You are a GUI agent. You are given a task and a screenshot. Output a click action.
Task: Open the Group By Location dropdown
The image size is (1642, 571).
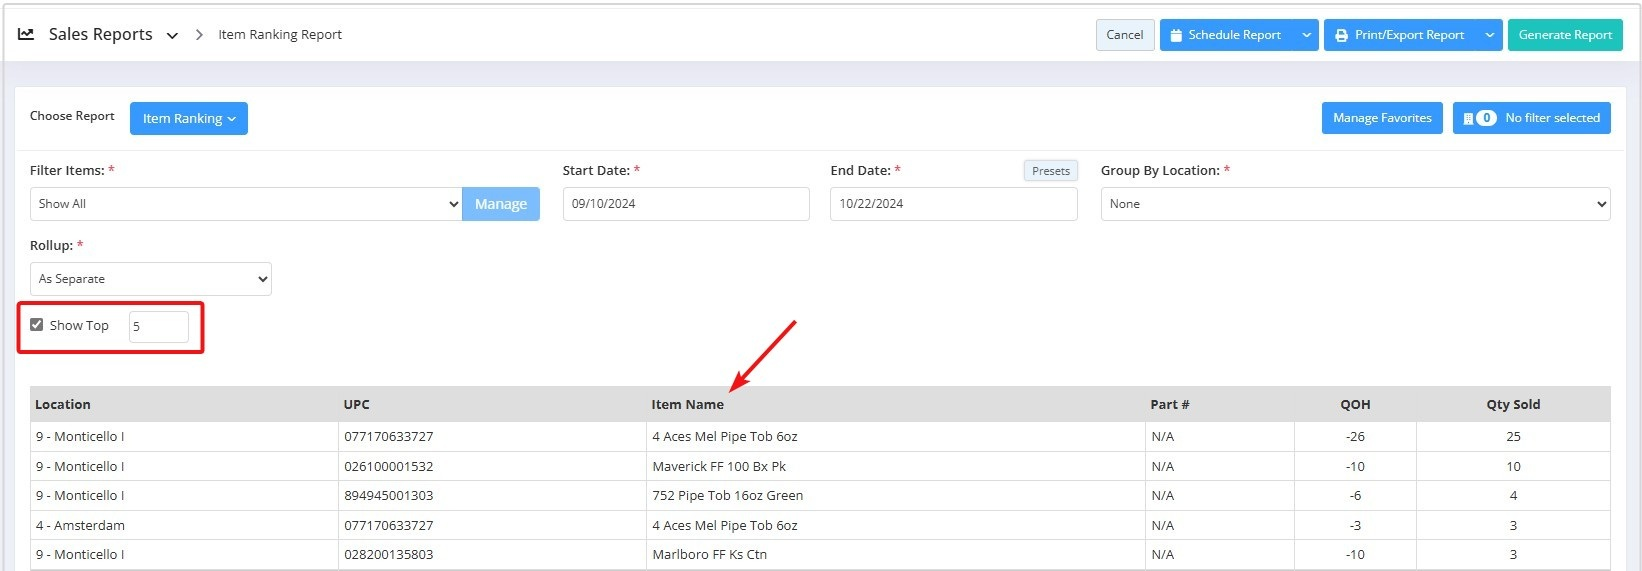pyautogui.click(x=1354, y=204)
